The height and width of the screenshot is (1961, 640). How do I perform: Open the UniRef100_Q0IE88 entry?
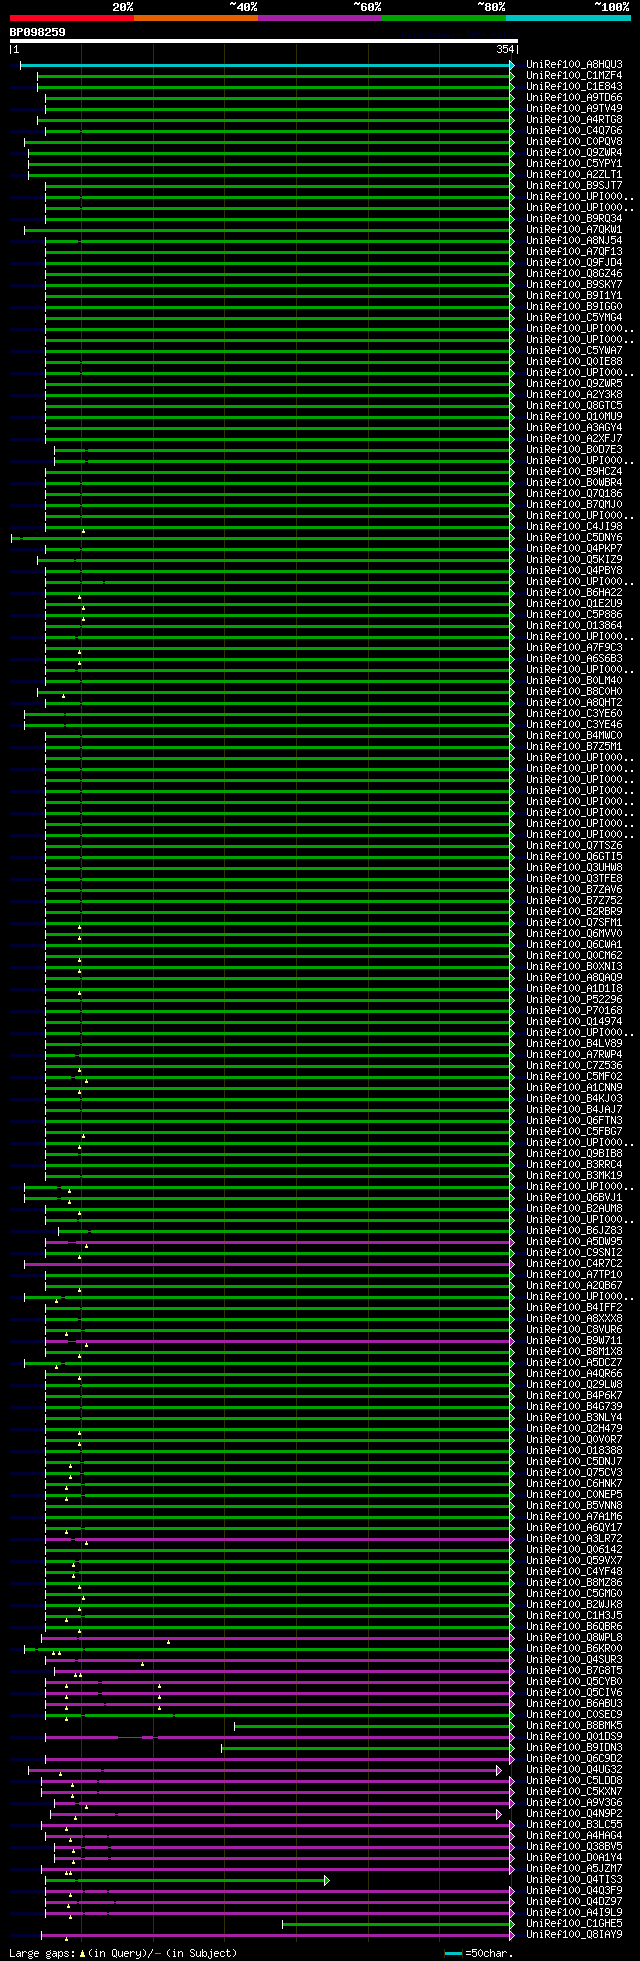click(574, 361)
